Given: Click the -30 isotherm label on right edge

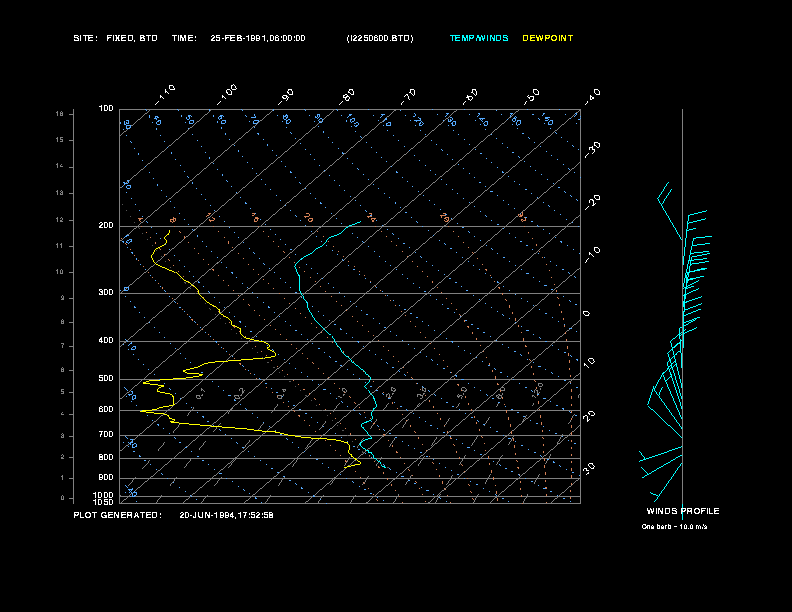Looking at the screenshot, I should 592,149.
